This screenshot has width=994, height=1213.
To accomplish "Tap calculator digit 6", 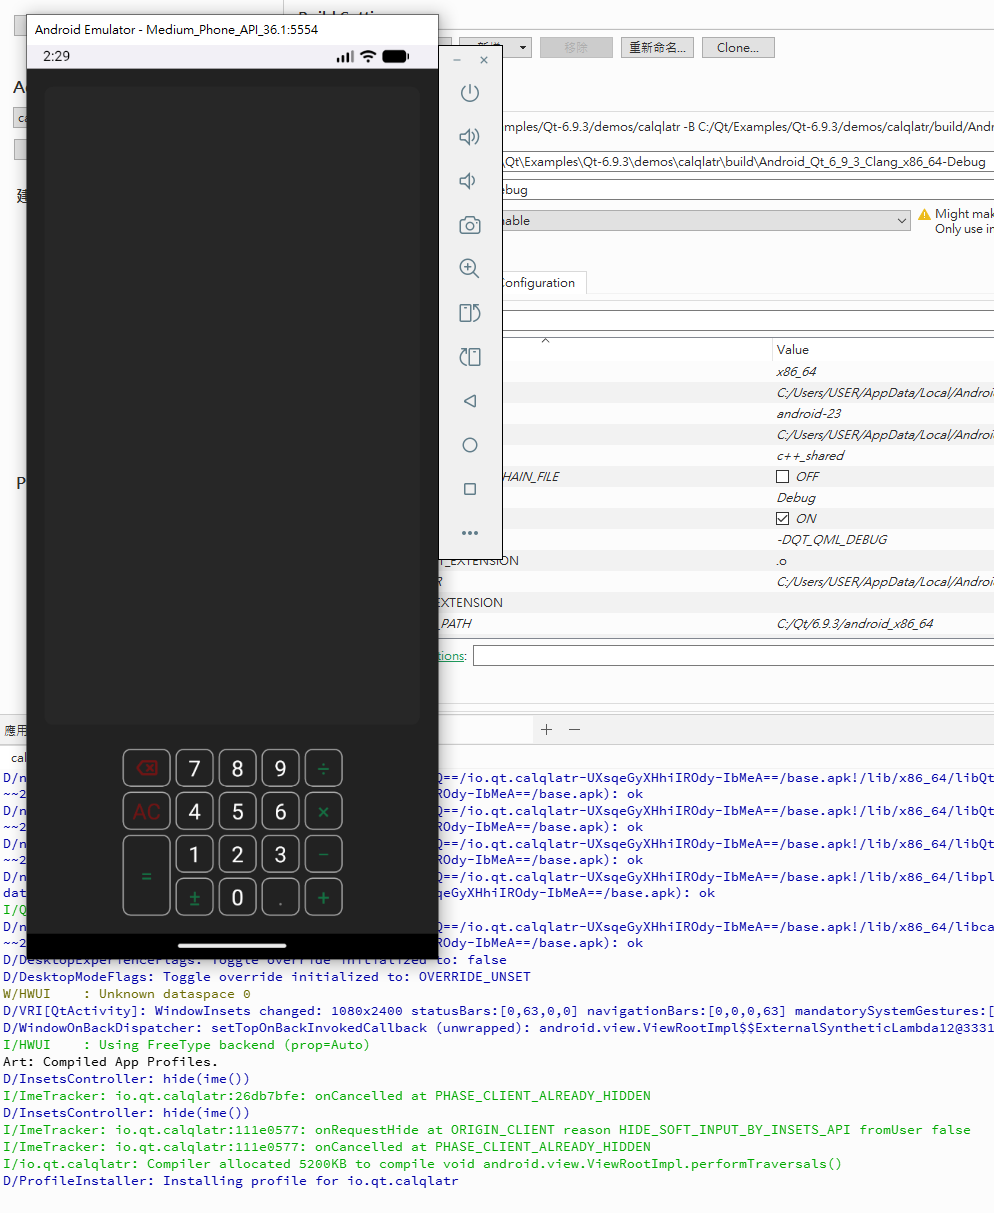I will tap(280, 811).
